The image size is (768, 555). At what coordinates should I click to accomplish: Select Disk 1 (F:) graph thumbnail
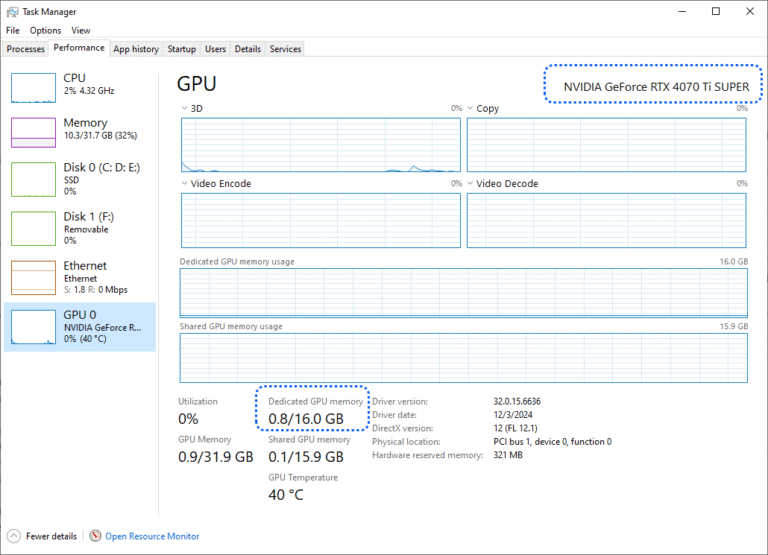coord(33,228)
